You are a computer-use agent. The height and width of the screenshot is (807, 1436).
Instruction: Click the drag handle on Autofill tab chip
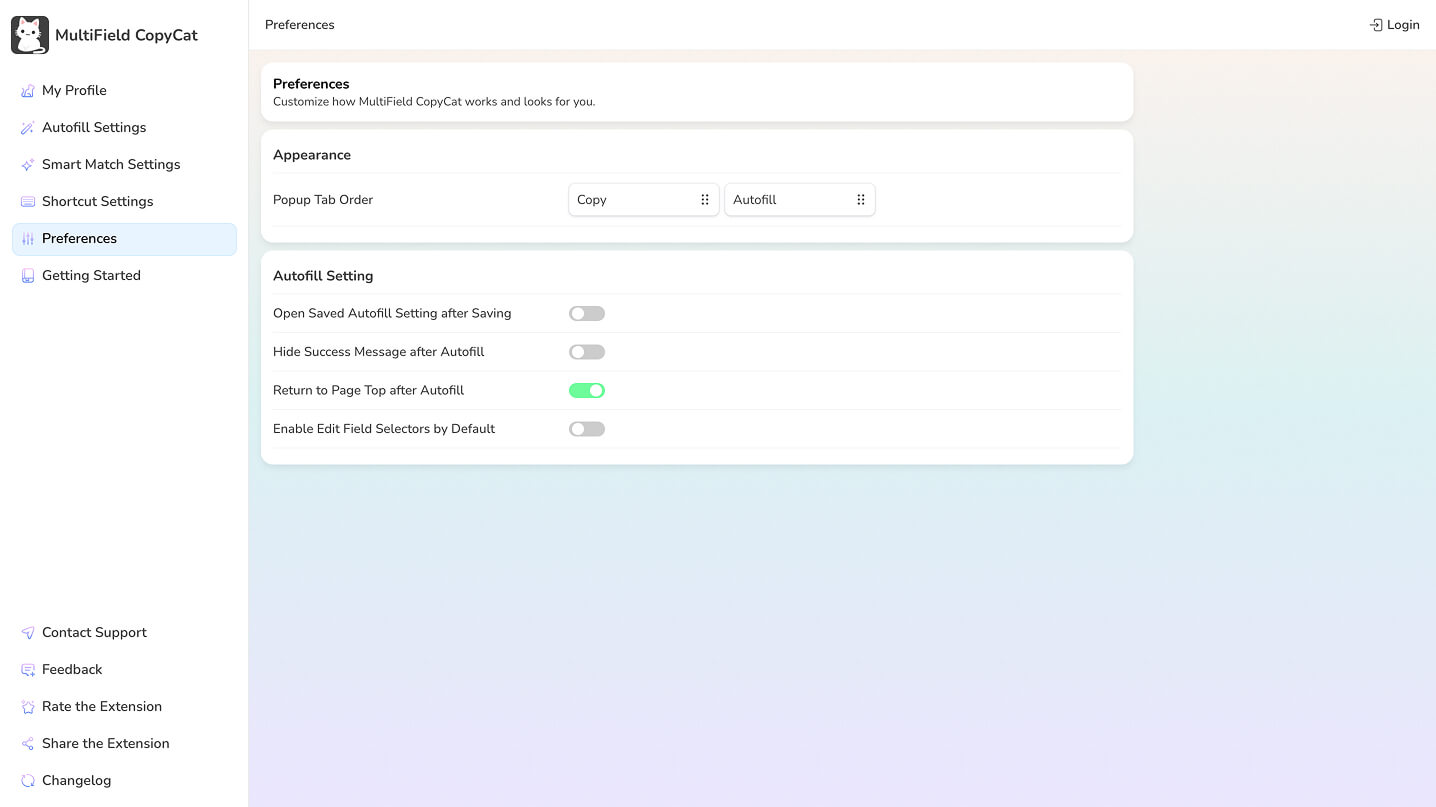pyautogui.click(x=861, y=200)
